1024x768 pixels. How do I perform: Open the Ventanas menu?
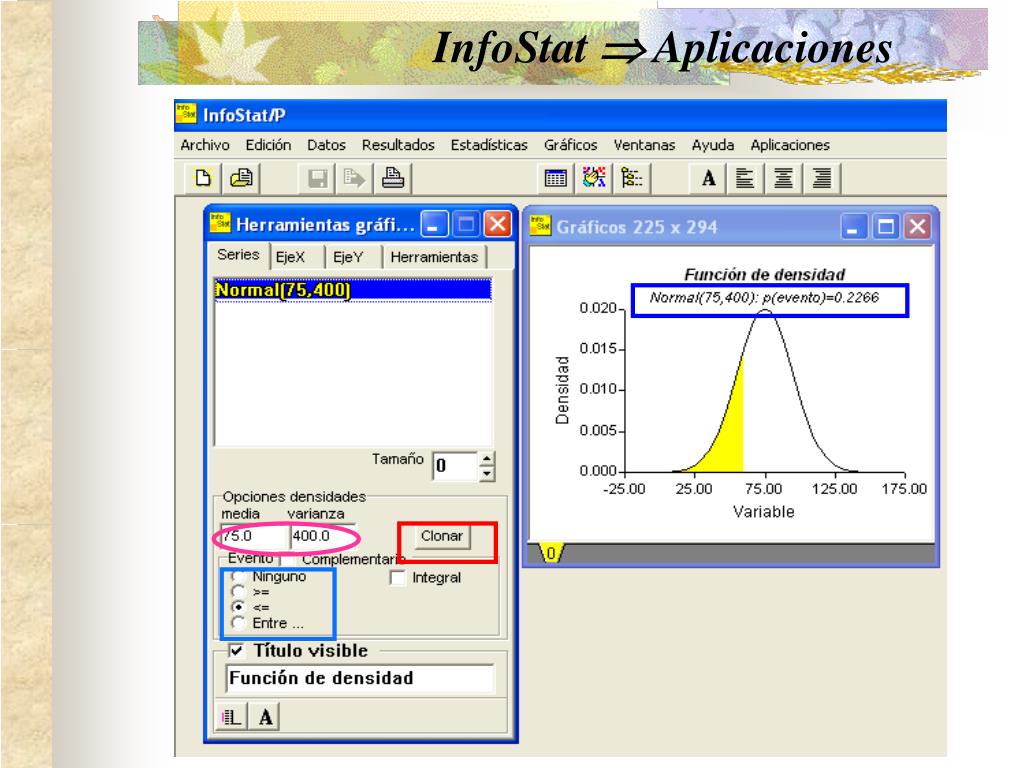pos(645,145)
